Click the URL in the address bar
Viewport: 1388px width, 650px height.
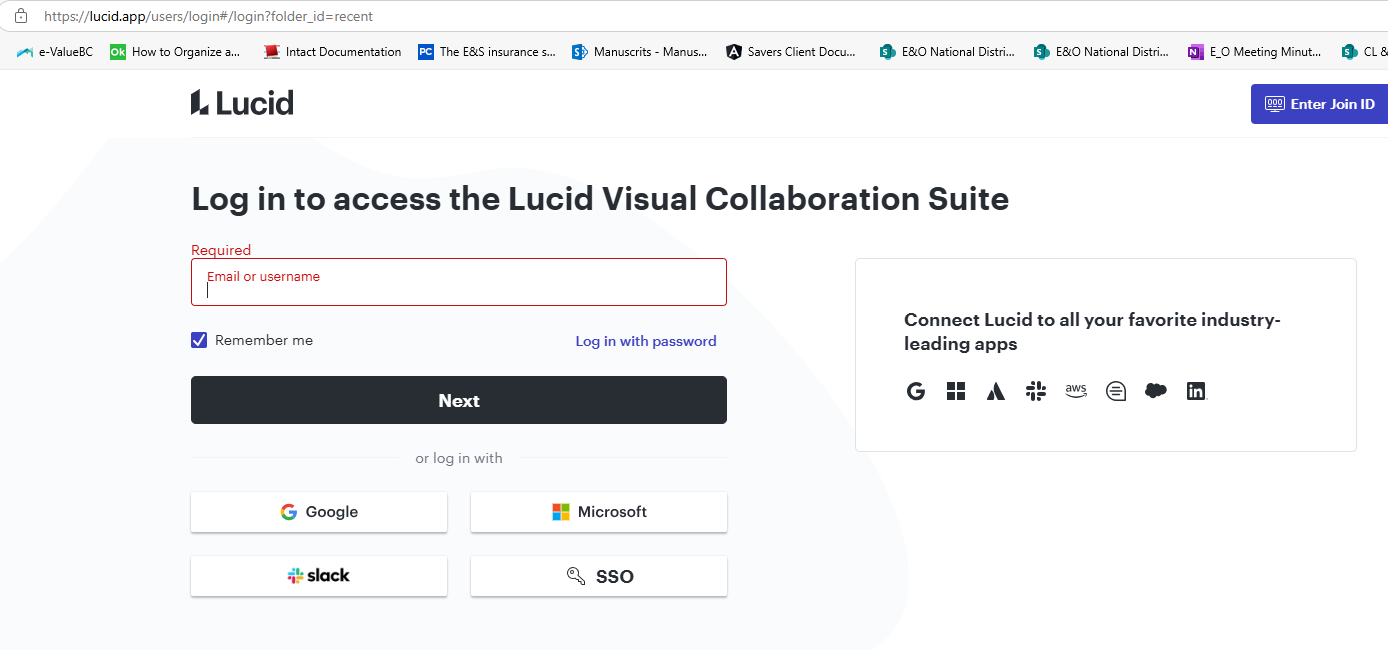209,17
